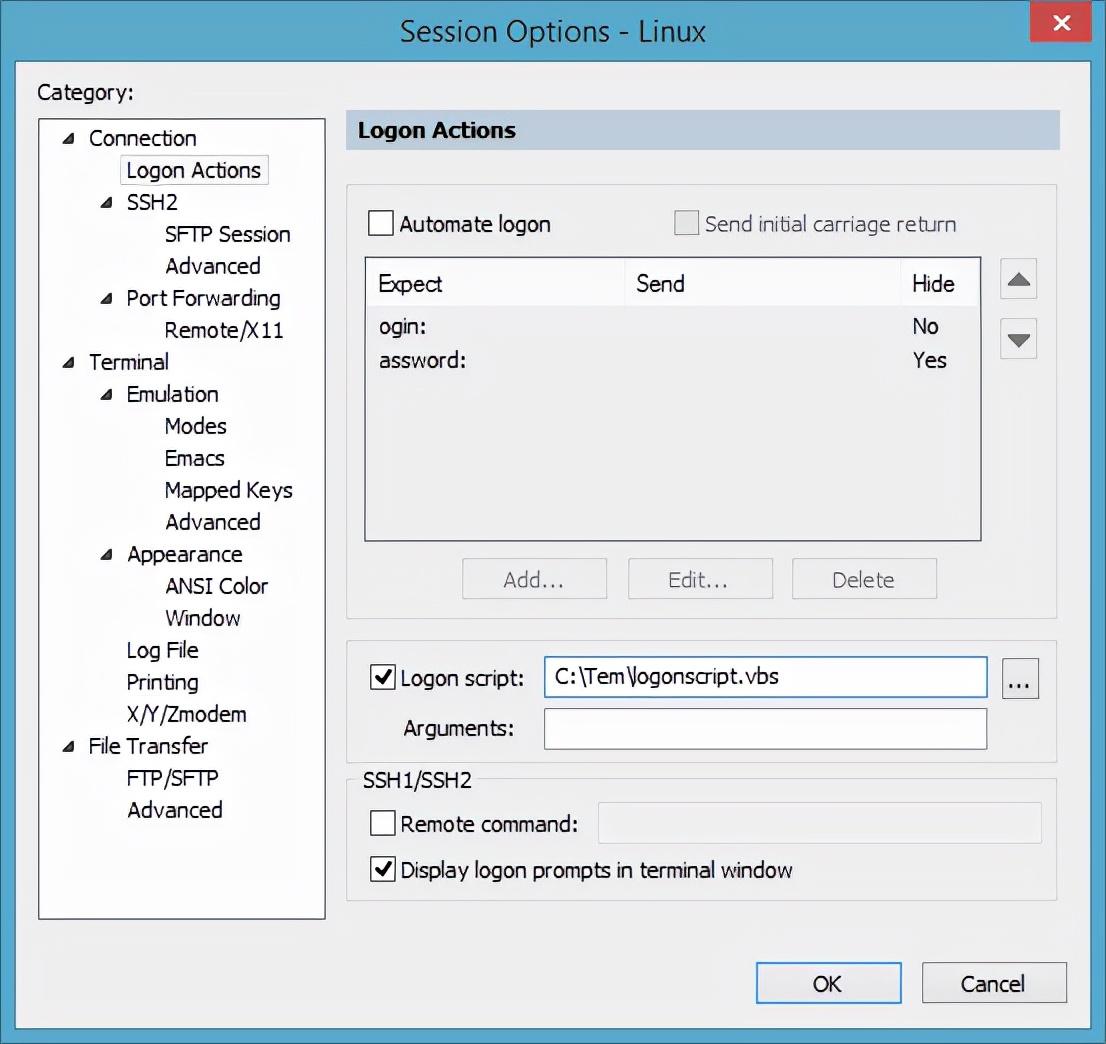Move selected logon action up
The image size is (1106, 1044).
click(1018, 279)
